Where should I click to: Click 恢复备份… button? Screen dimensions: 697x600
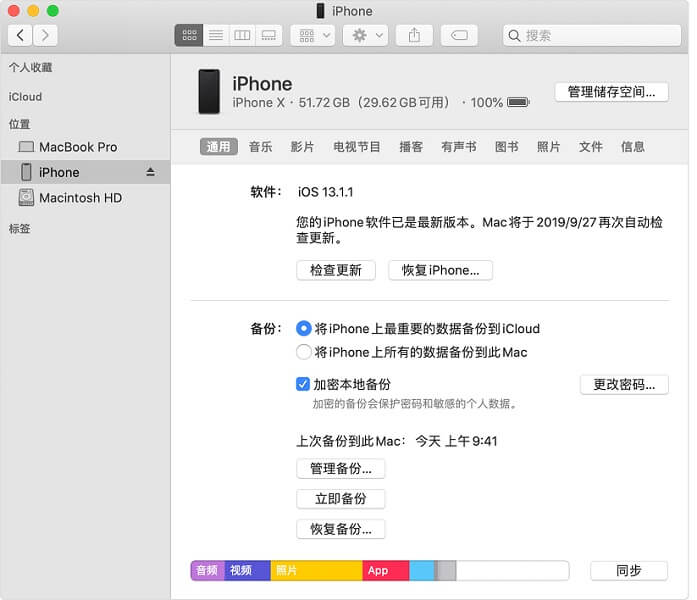pyautogui.click(x=340, y=529)
